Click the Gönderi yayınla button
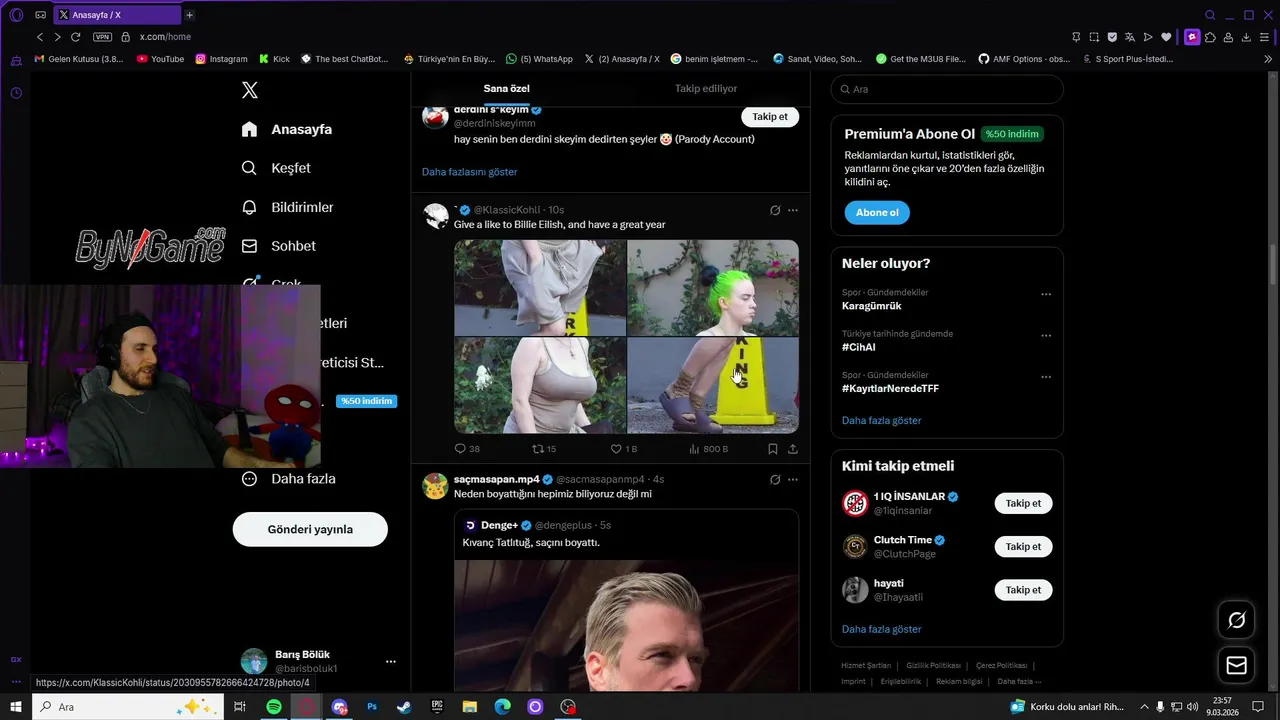1280x720 pixels. pyautogui.click(x=310, y=529)
